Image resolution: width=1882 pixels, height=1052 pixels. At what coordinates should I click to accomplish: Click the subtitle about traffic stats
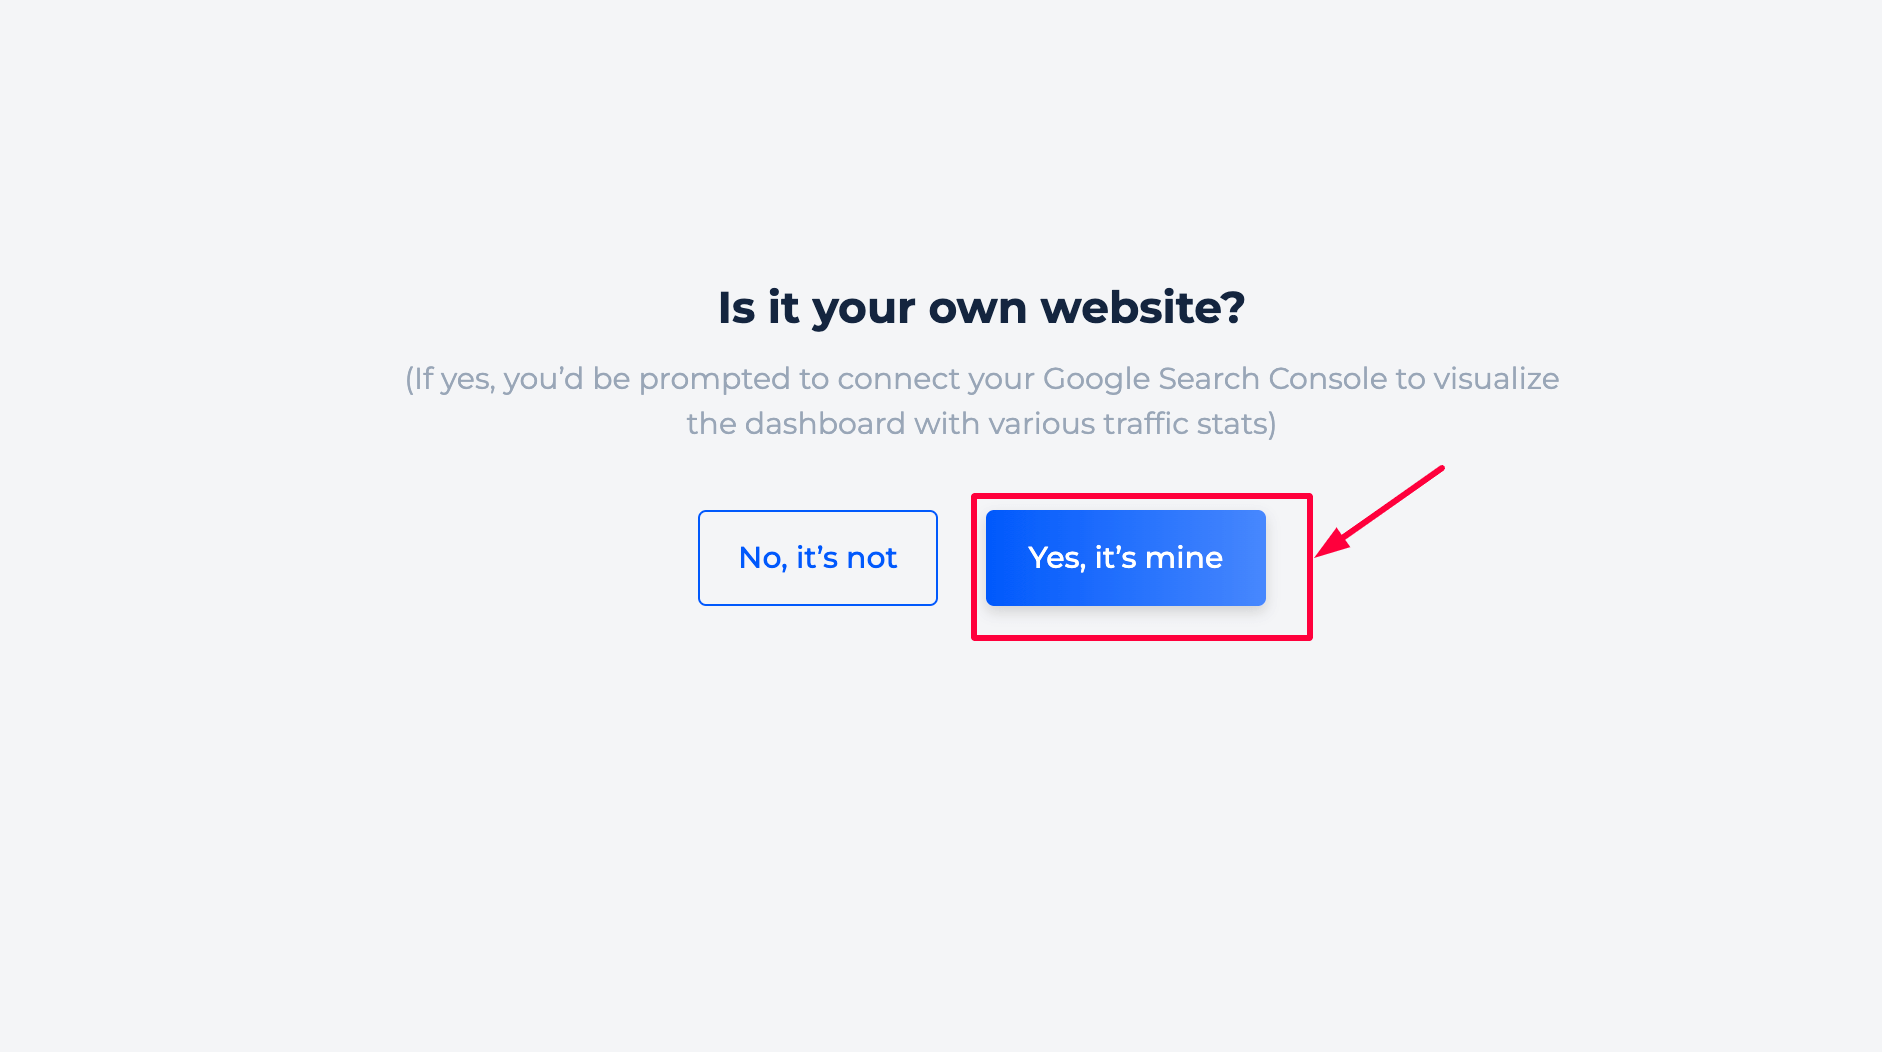pos(981,423)
